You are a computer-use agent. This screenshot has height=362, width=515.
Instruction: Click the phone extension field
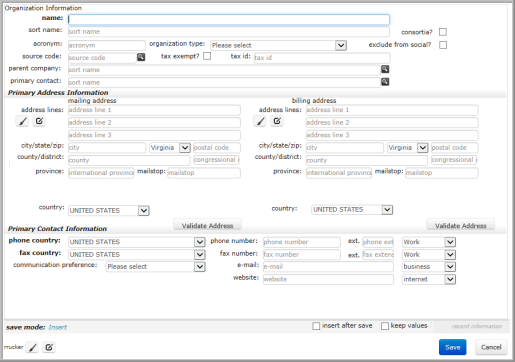[x=378, y=242]
